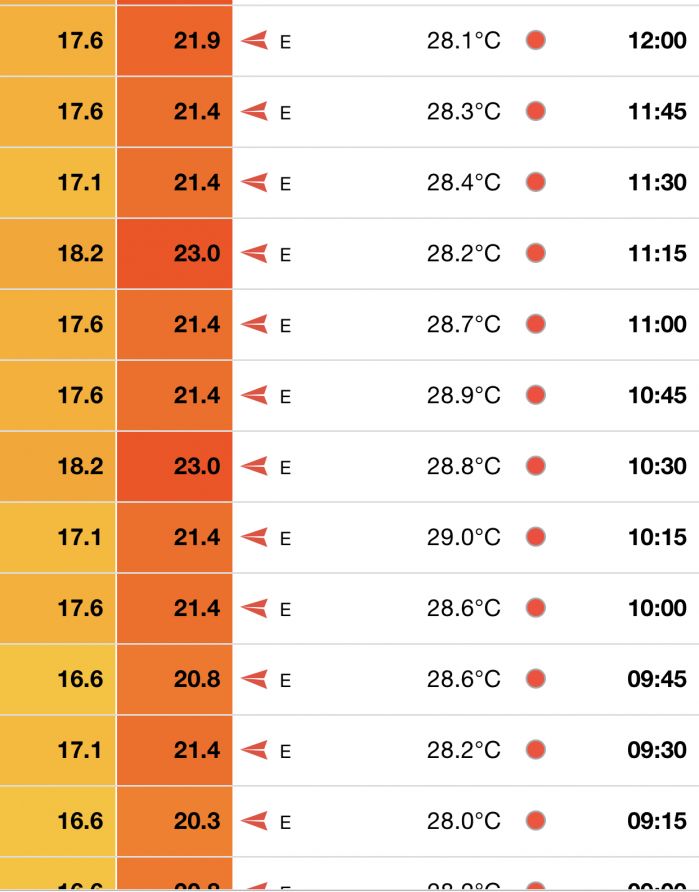699x892 pixels.
Task: Click the wind arrow in the 11:45 row
Action: [x=254, y=111]
